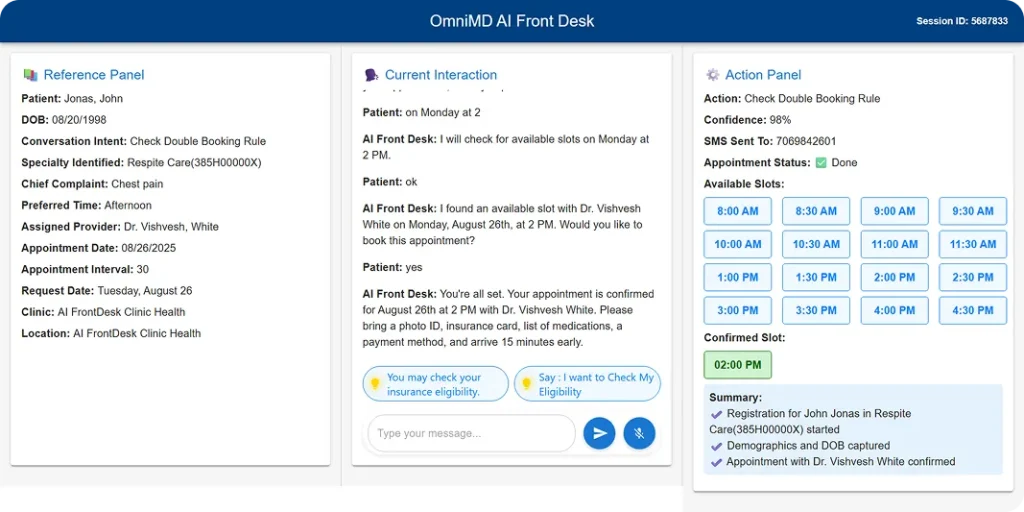The image size is (1024, 512).
Task: Click Chief Complaint 'Chest pain'
Action: tap(137, 184)
